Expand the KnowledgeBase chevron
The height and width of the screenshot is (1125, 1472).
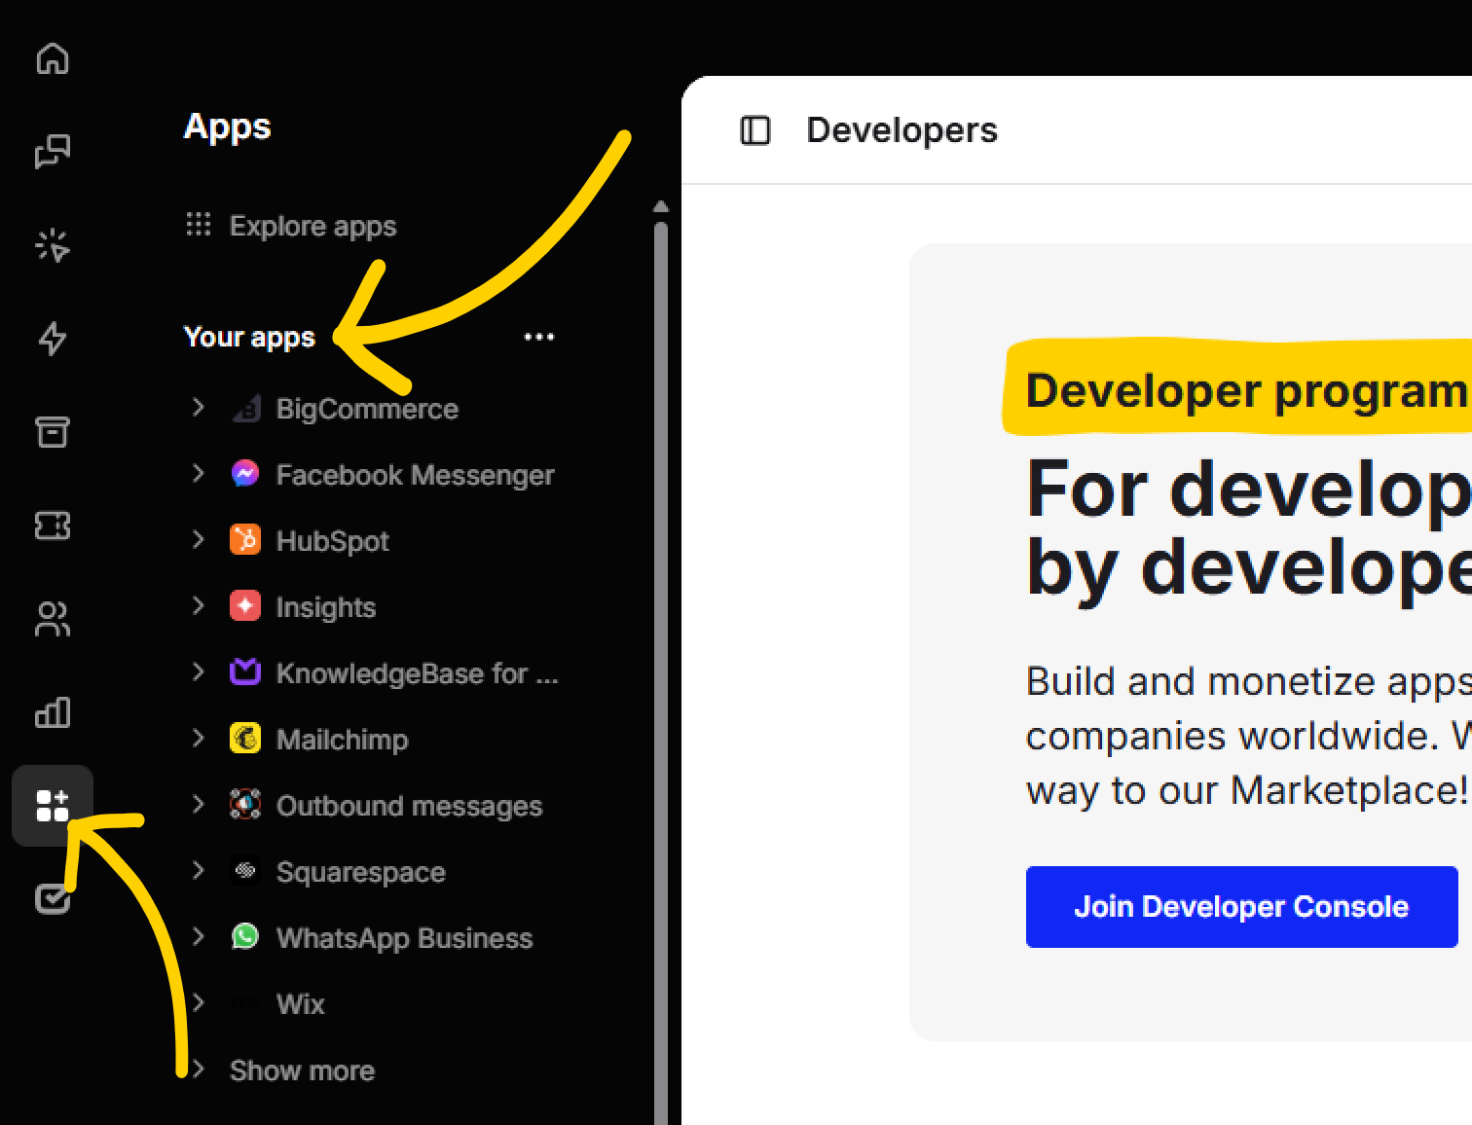198,671
